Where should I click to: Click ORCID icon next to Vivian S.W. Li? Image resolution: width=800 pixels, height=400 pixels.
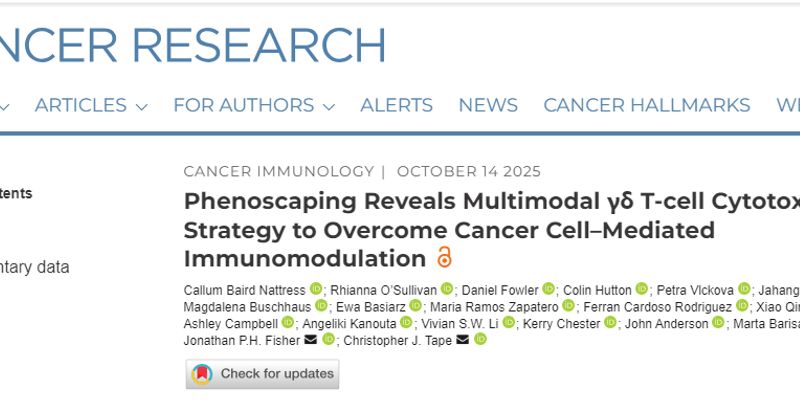pos(509,323)
